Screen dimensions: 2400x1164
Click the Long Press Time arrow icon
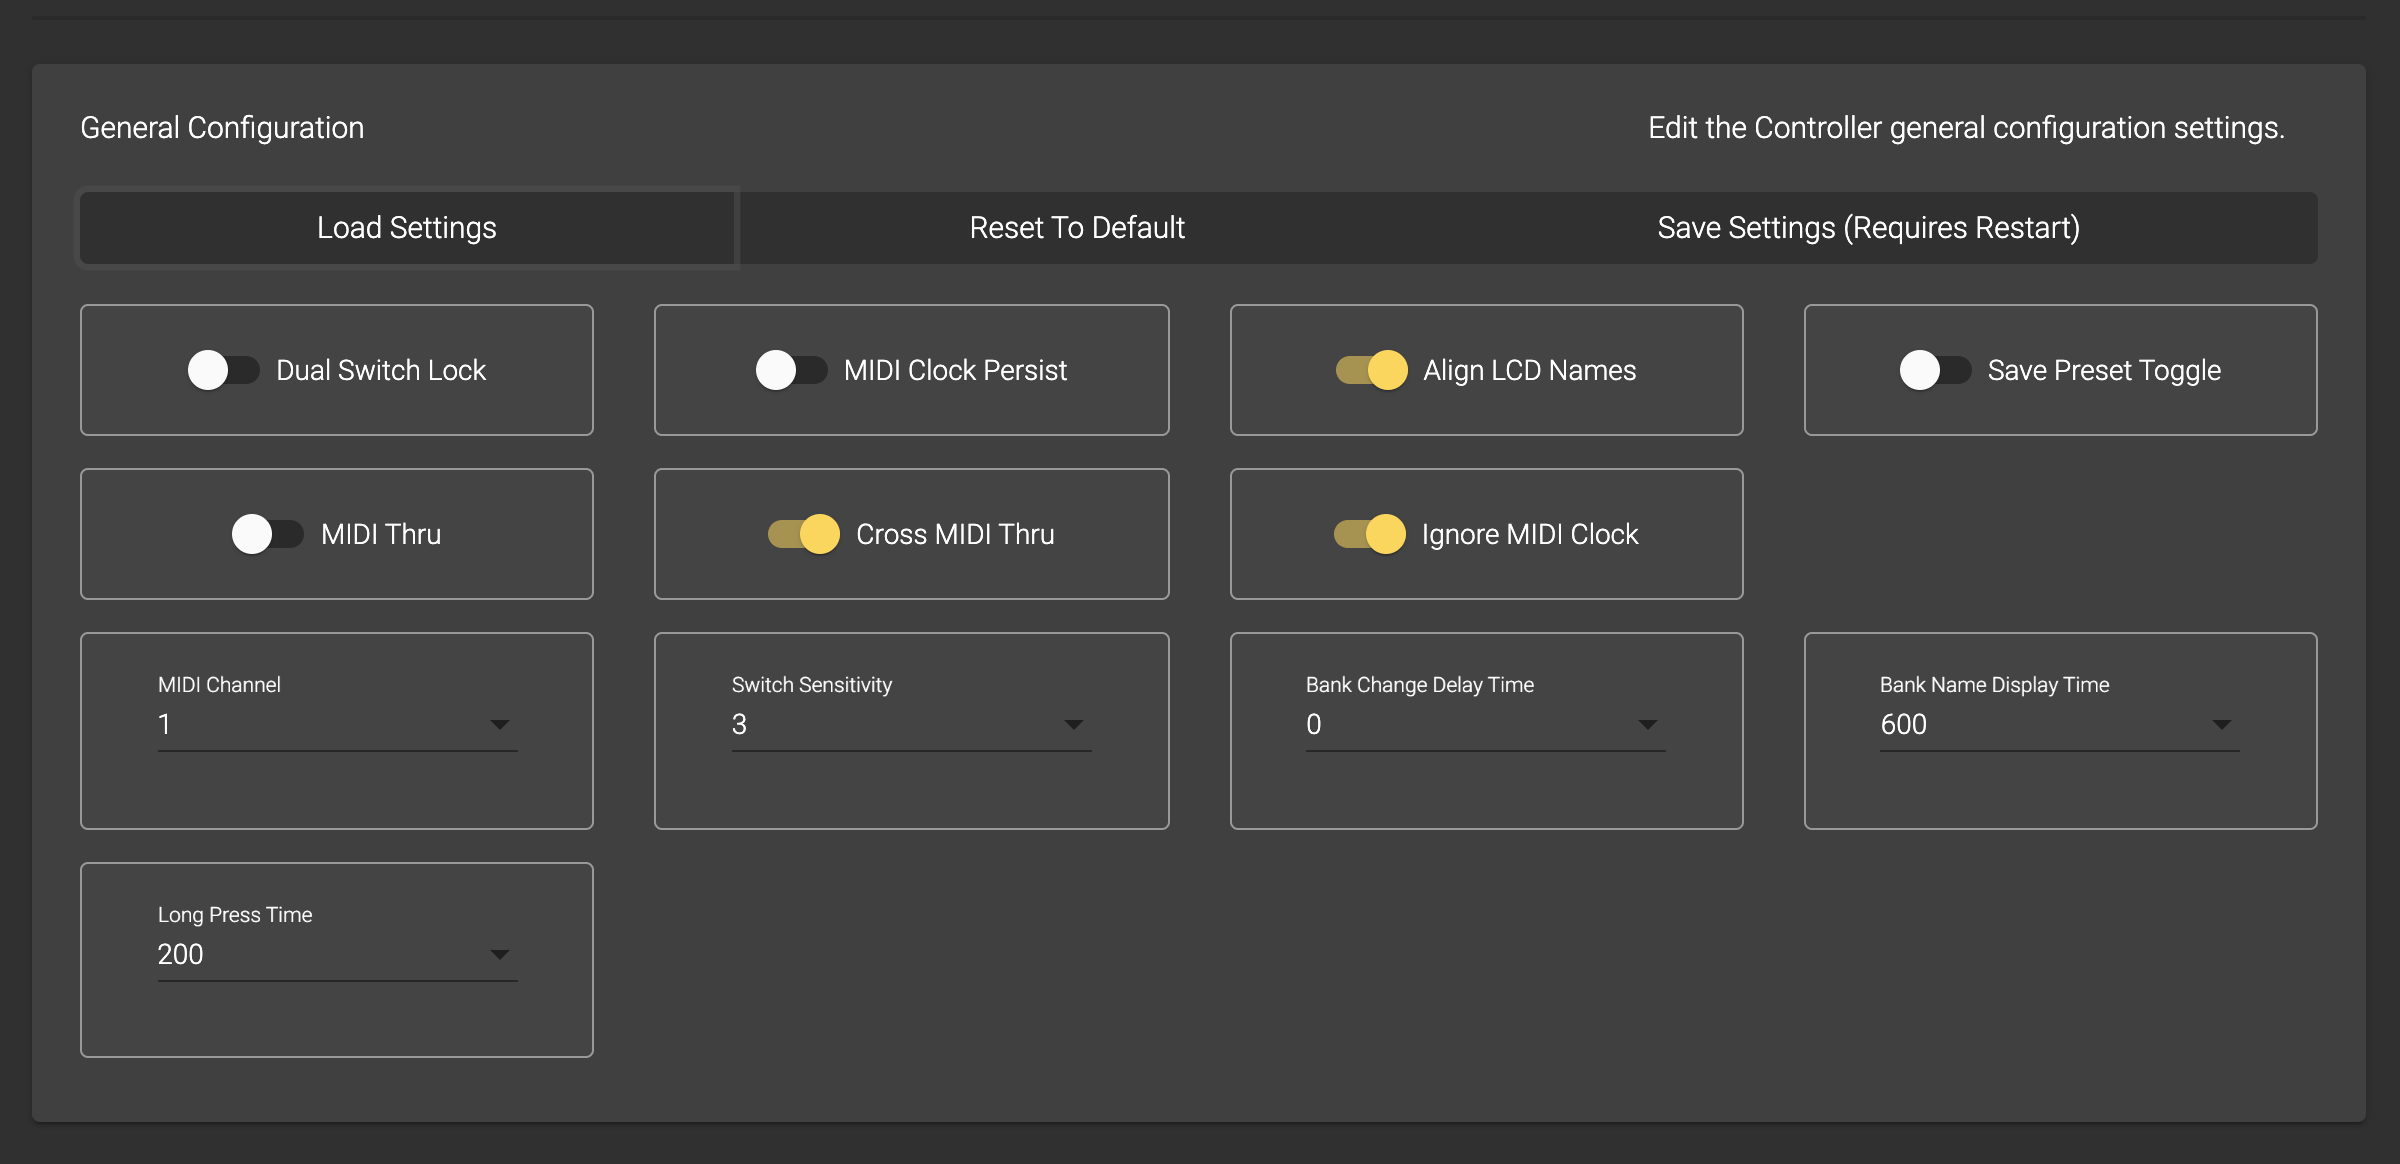[500, 955]
